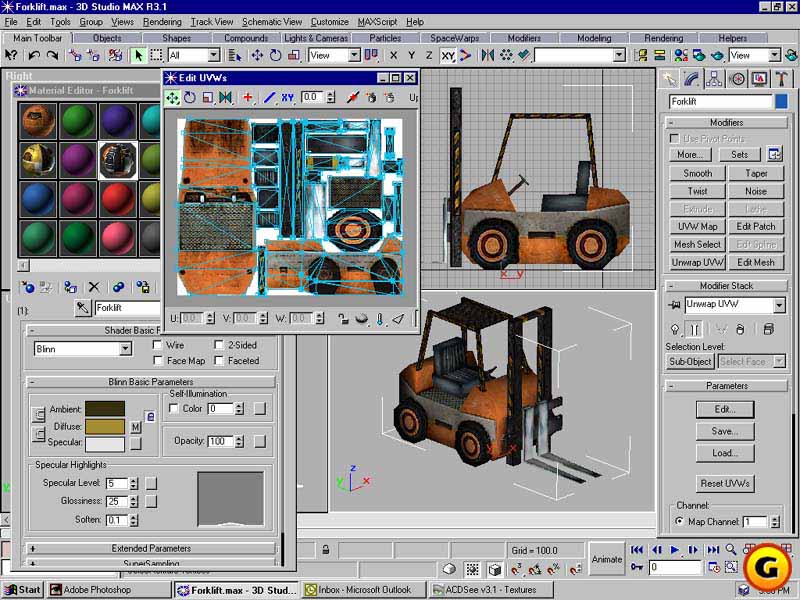The image size is (800, 600).
Task: Click the Save... button in Parameters
Action: [x=725, y=432]
